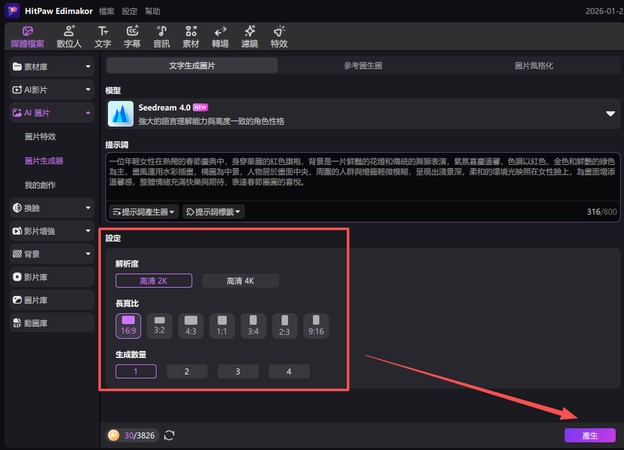Set generation count to 3
The height and width of the screenshot is (450, 624).
click(238, 372)
